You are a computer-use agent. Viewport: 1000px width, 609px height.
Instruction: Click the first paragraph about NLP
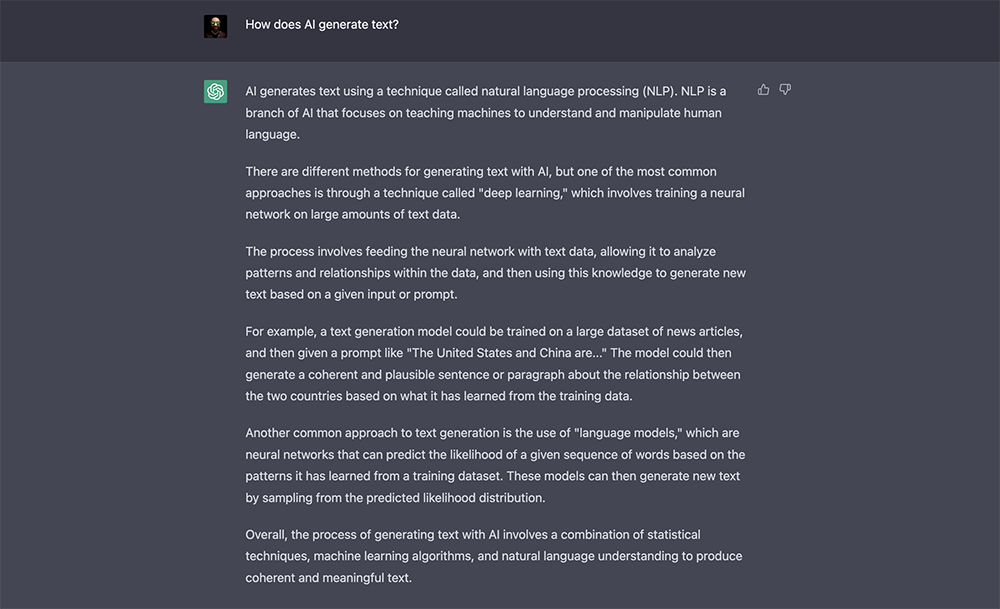(x=490, y=112)
